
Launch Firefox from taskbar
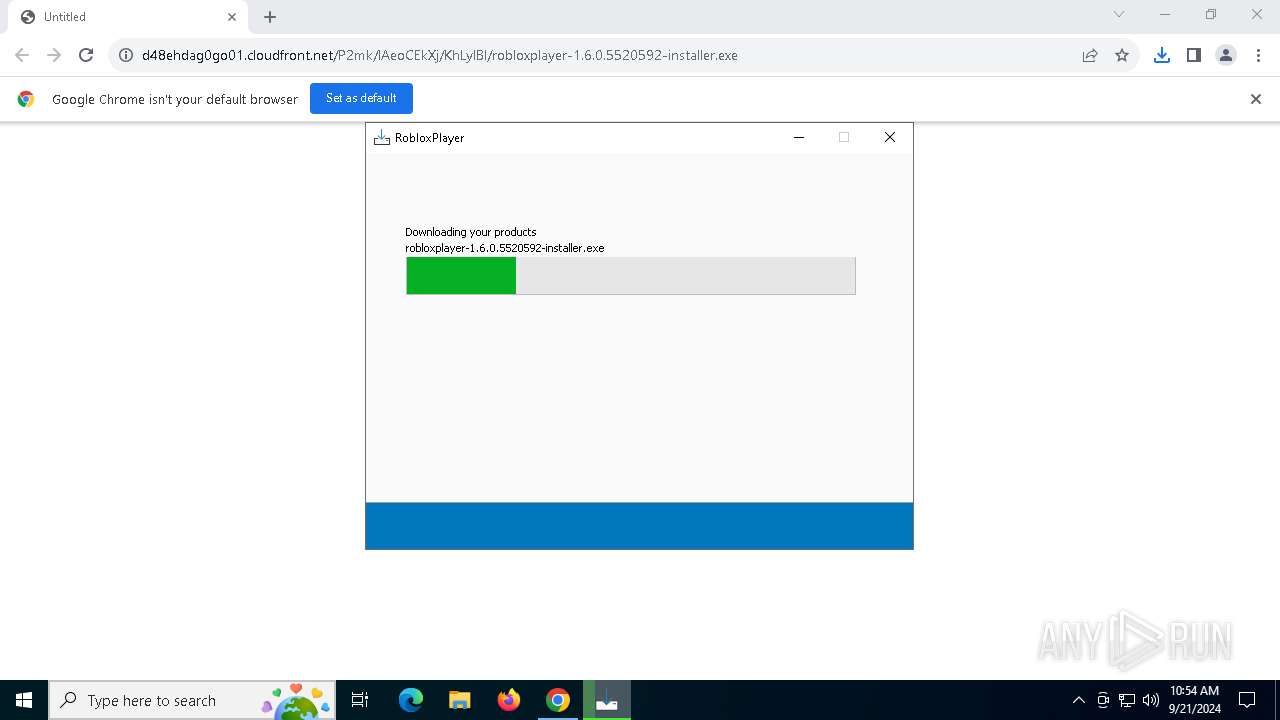508,700
